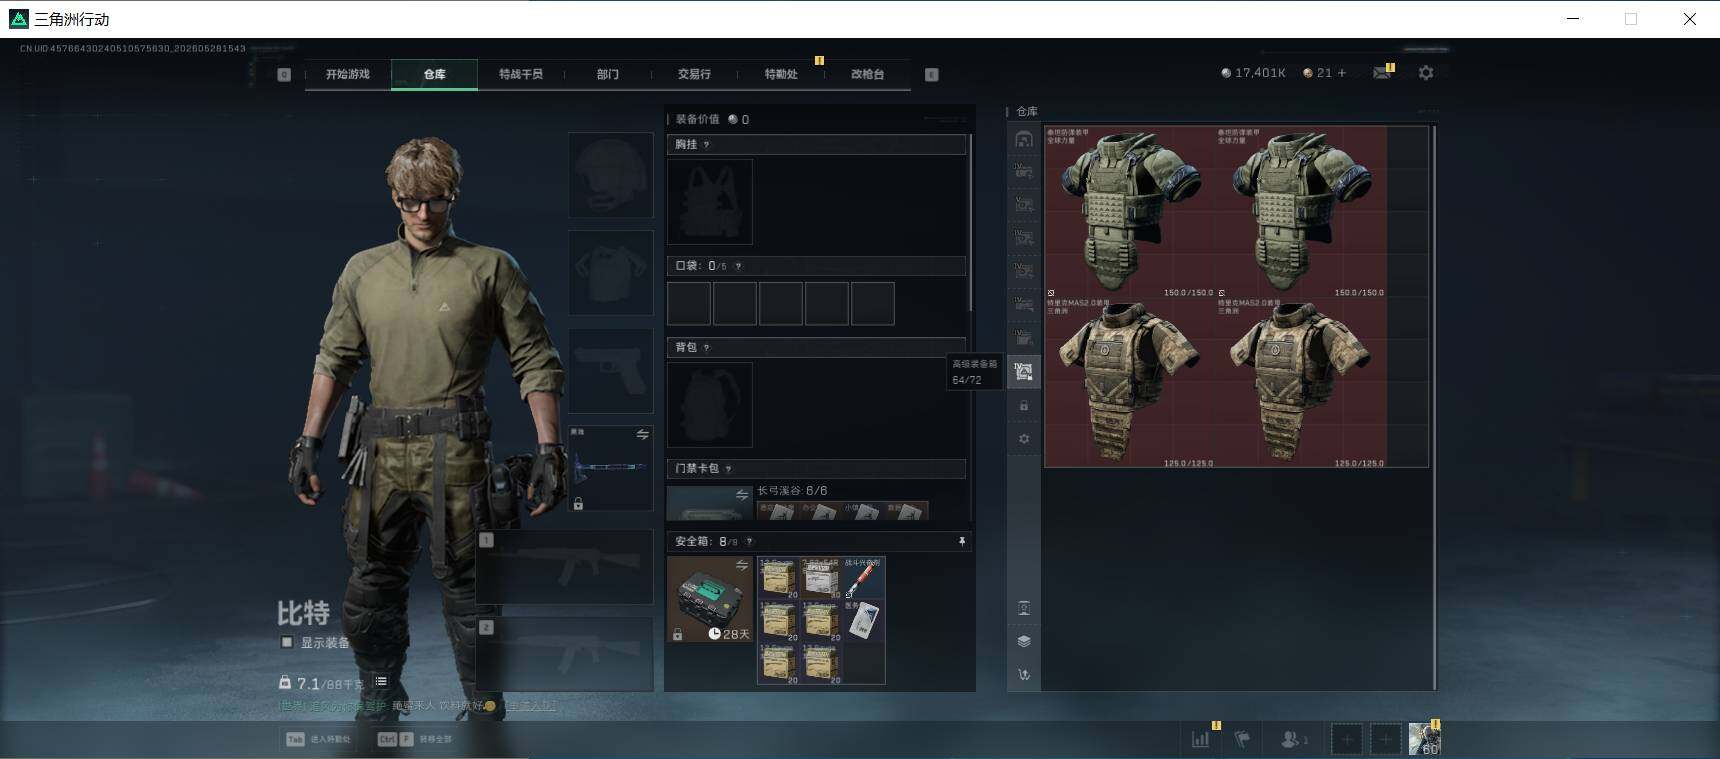This screenshot has height=759, width=1720.
Task: Open the friends list icon
Action: coord(1294,739)
